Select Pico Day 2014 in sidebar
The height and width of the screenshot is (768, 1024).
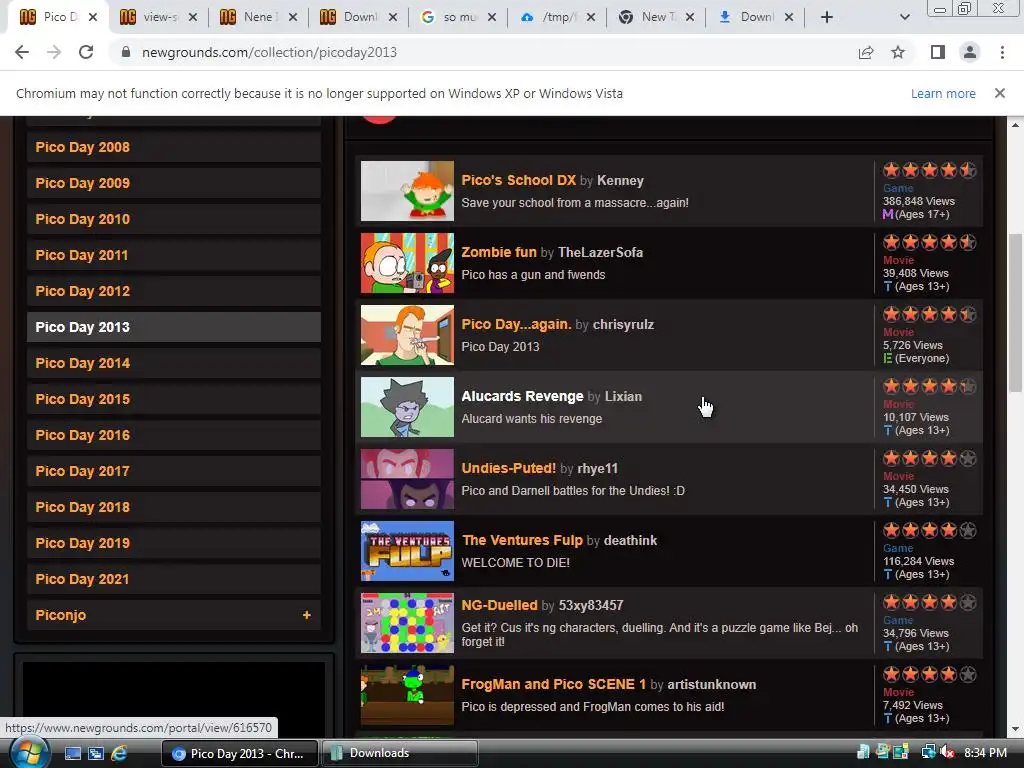[174, 363]
